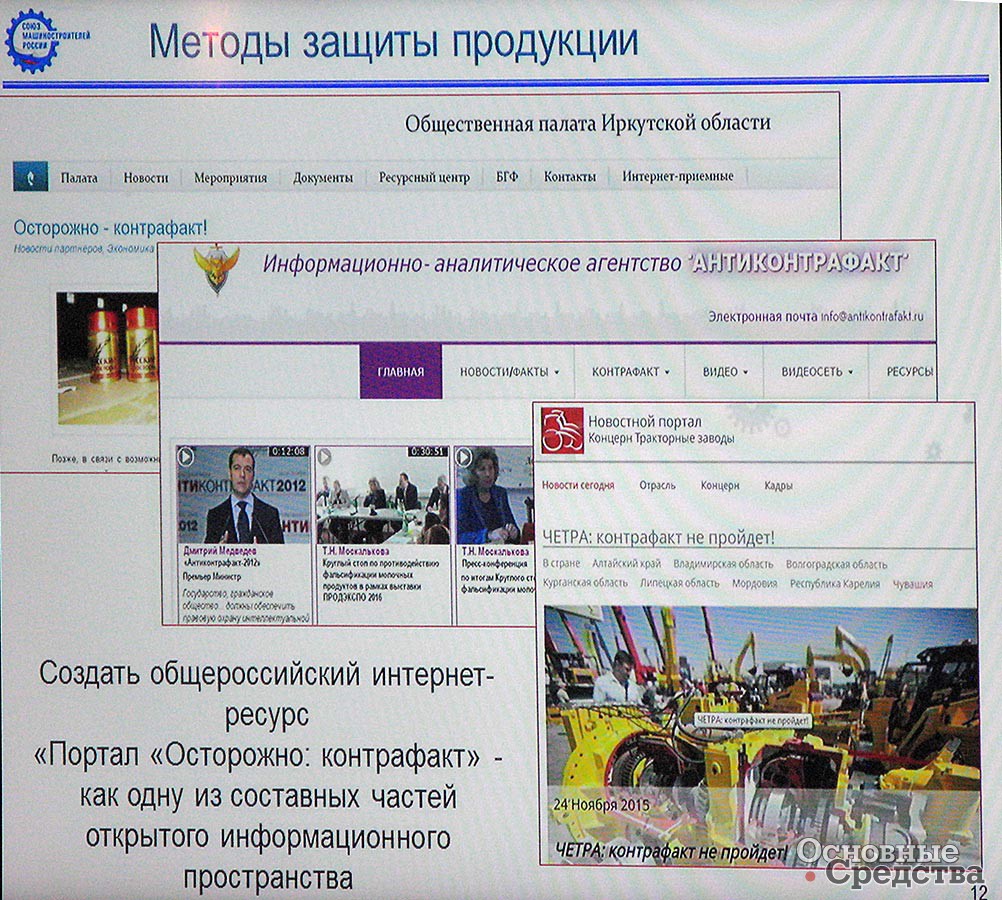1002x900 pixels.
Task: Open the article link Осторожно - контрафакт!
Action: pyautogui.click(x=111, y=228)
